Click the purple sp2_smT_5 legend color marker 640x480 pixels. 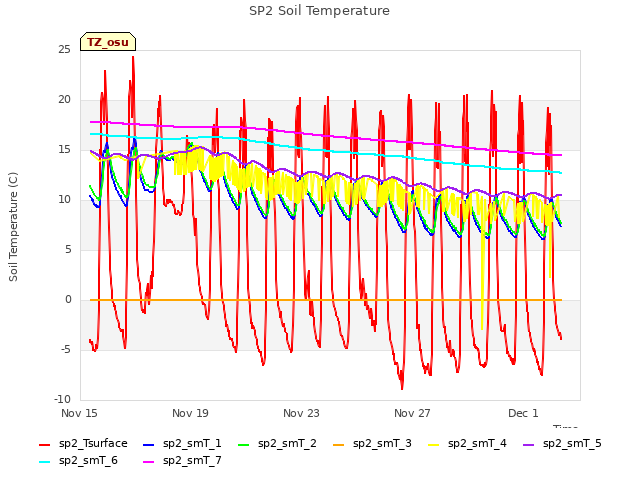pyautogui.click(x=529, y=444)
